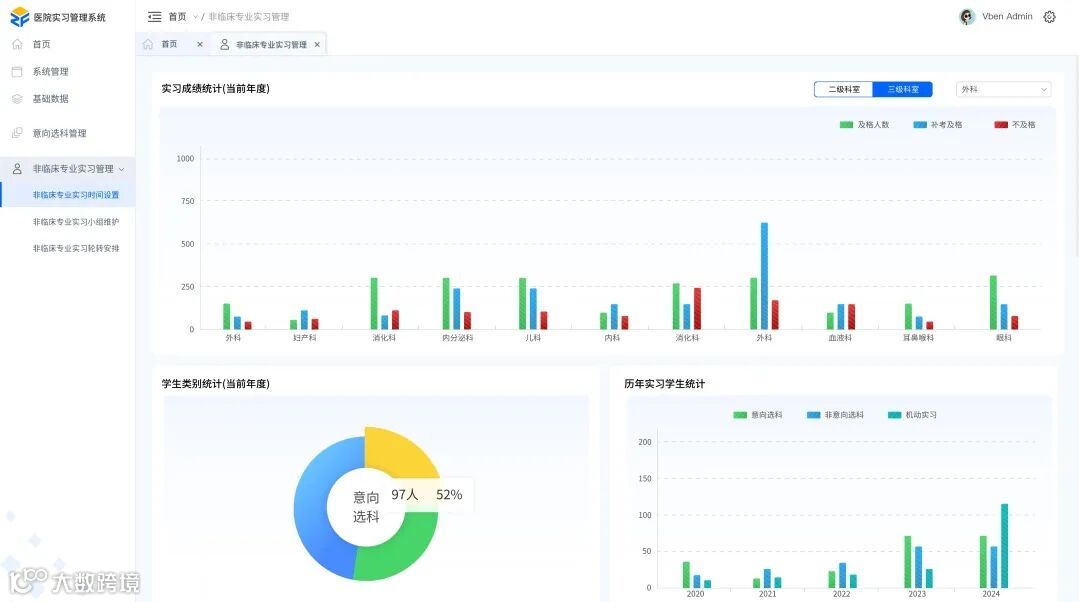
Task: Click the 学生类别统计(当前年度) heading
Action: tap(215, 384)
